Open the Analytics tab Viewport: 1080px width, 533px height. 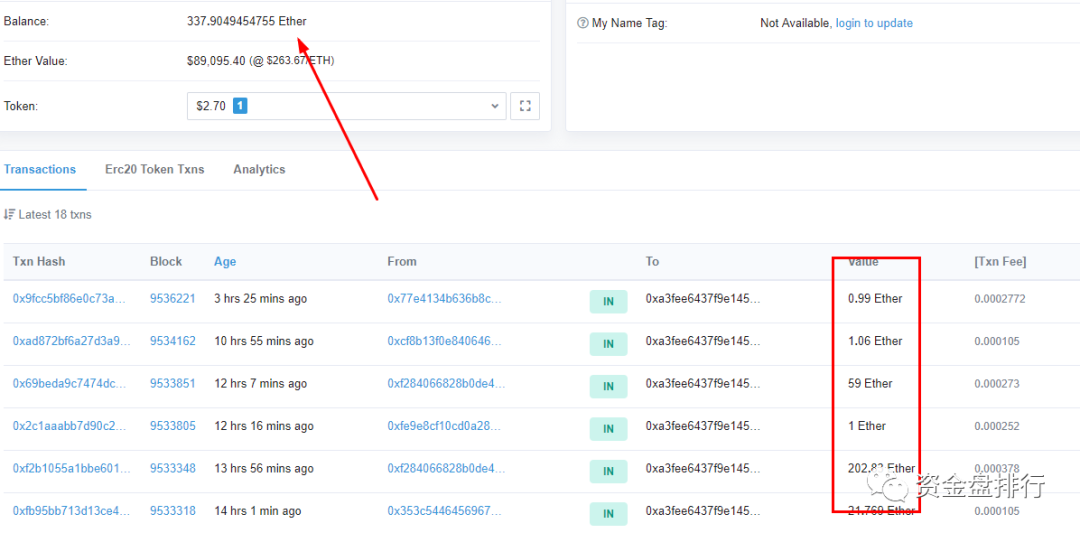click(259, 170)
